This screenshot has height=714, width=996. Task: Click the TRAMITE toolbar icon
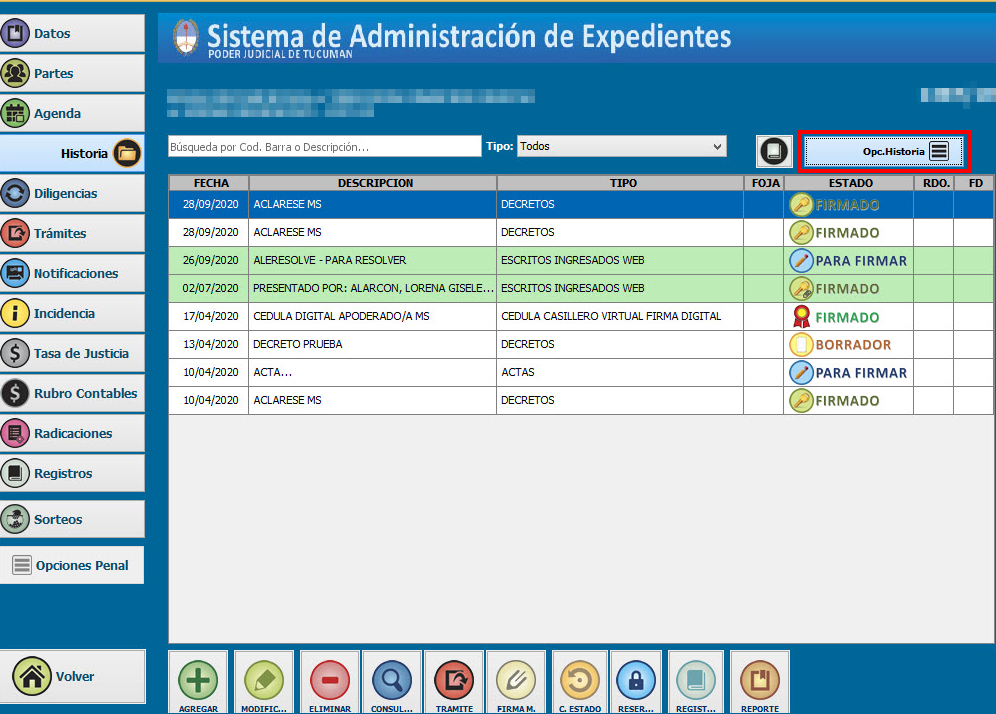[454, 680]
